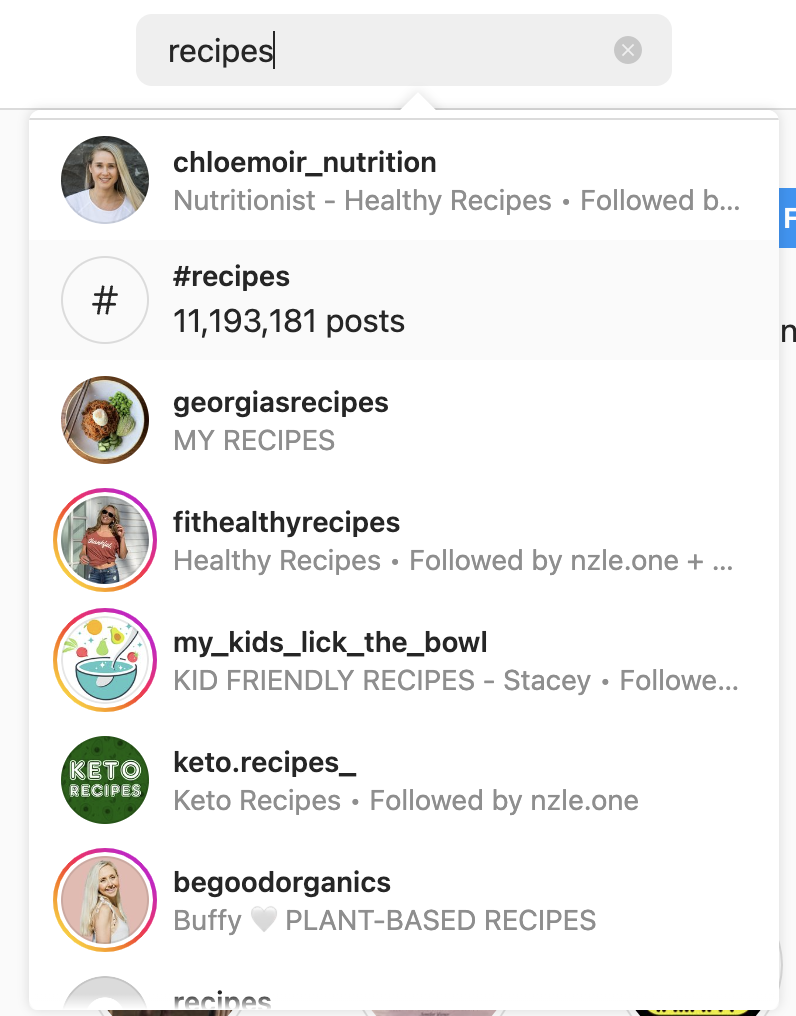Image resolution: width=796 pixels, height=1016 pixels.
Task: Select the #recipes hashtag result
Action: tap(231, 277)
